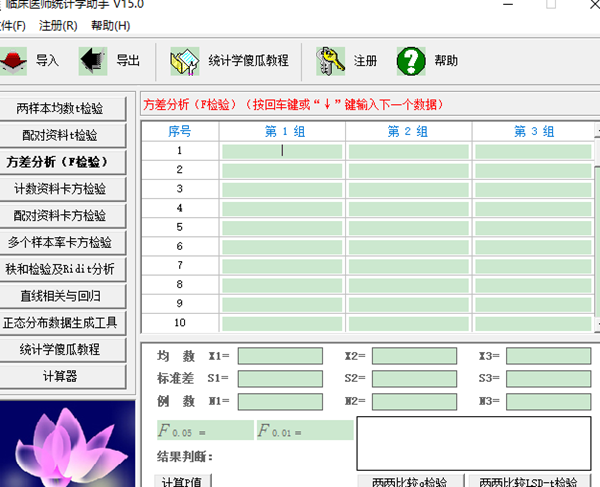Minimize the application window

508,5
